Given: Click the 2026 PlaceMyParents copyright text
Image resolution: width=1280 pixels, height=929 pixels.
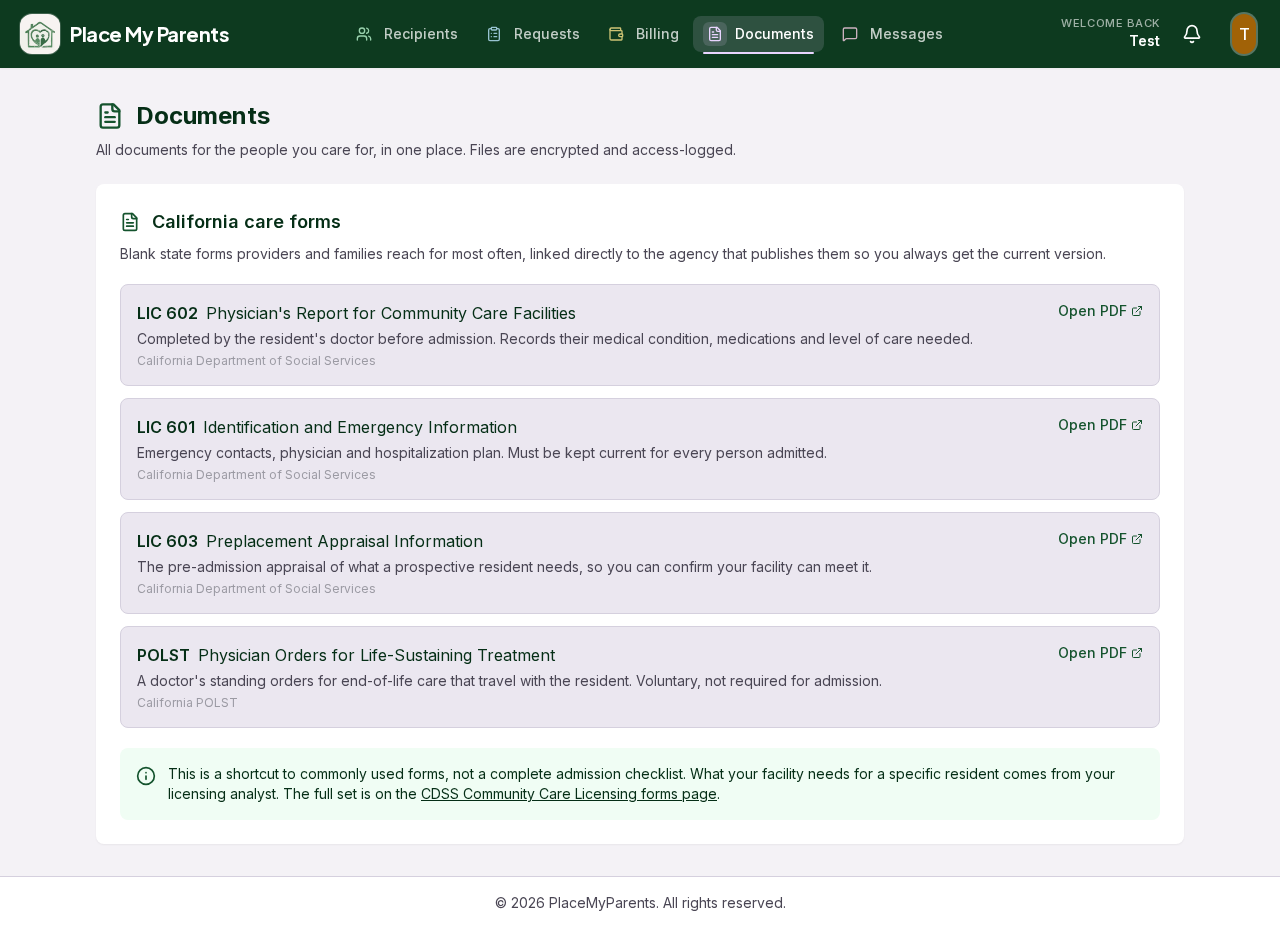Looking at the screenshot, I should [x=640, y=903].
